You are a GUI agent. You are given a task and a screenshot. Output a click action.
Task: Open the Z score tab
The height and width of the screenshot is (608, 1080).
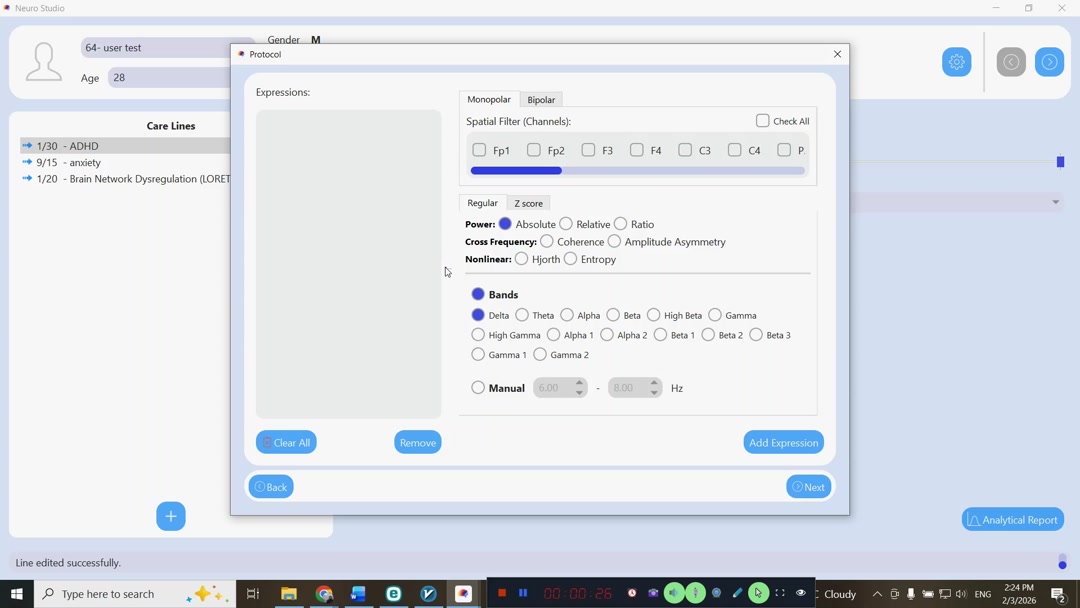pos(528,203)
